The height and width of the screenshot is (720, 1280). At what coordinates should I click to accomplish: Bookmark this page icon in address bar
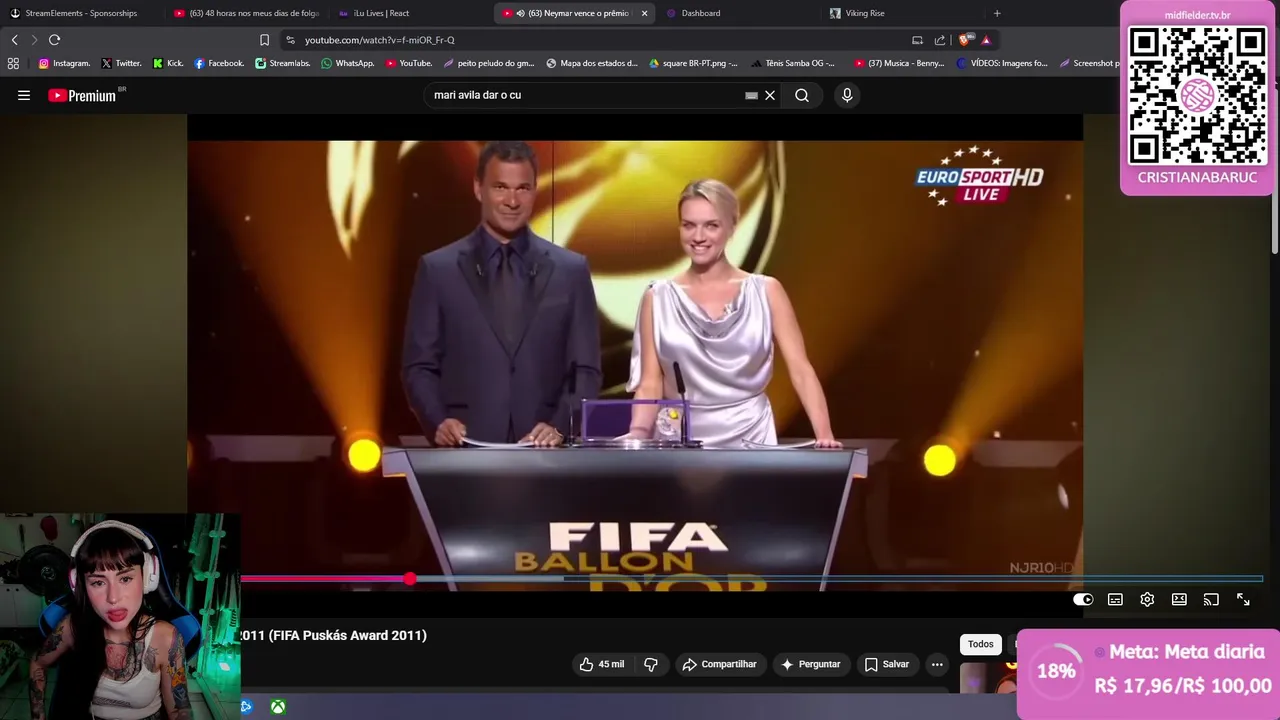[264, 40]
